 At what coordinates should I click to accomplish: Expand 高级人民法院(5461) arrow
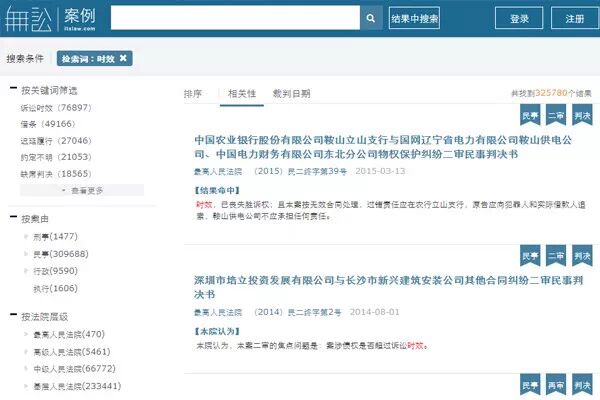coord(26,351)
